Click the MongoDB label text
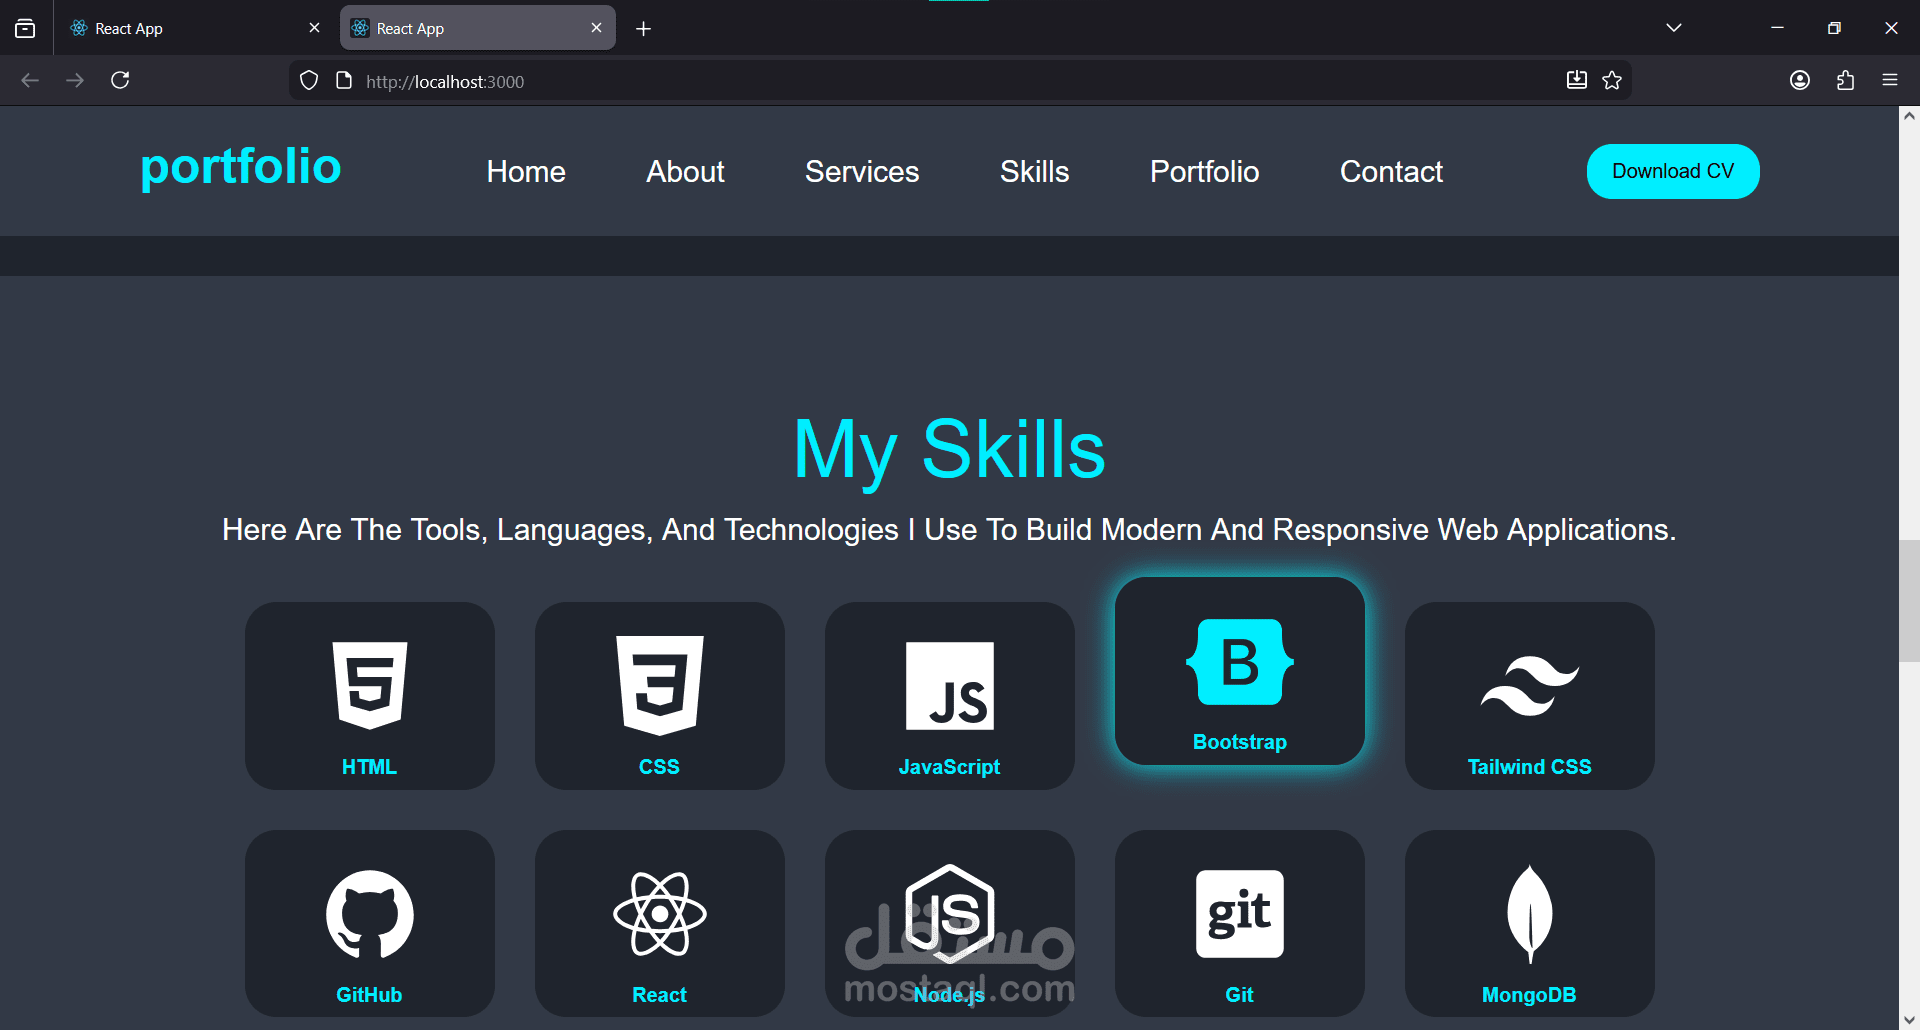Viewport: 1920px width, 1030px height. click(1530, 995)
